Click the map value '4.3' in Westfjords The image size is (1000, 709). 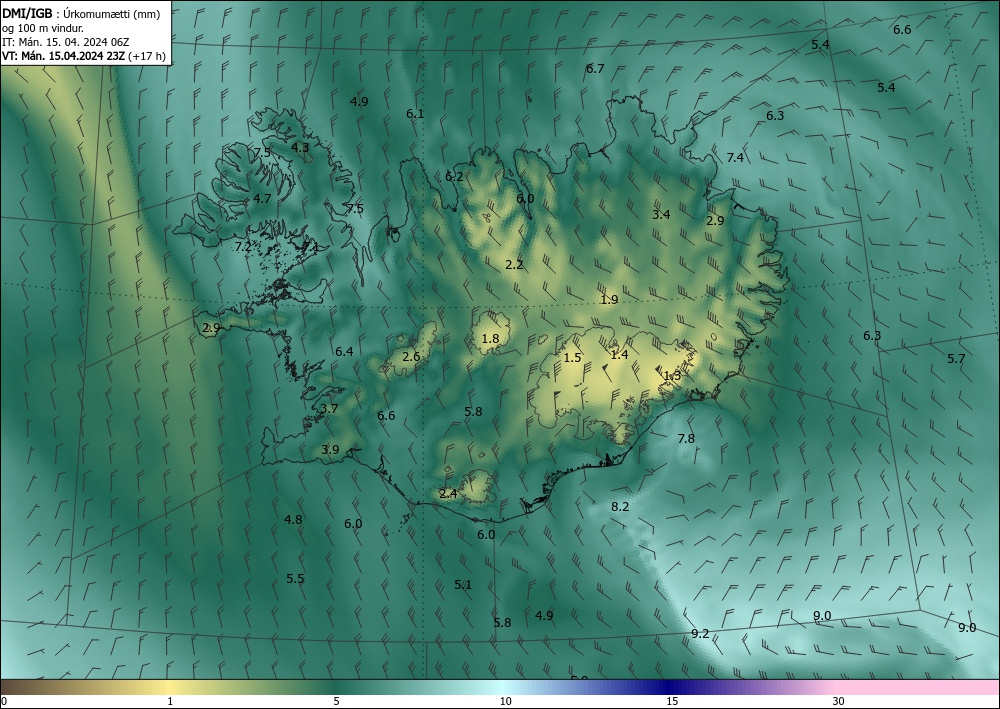point(300,147)
